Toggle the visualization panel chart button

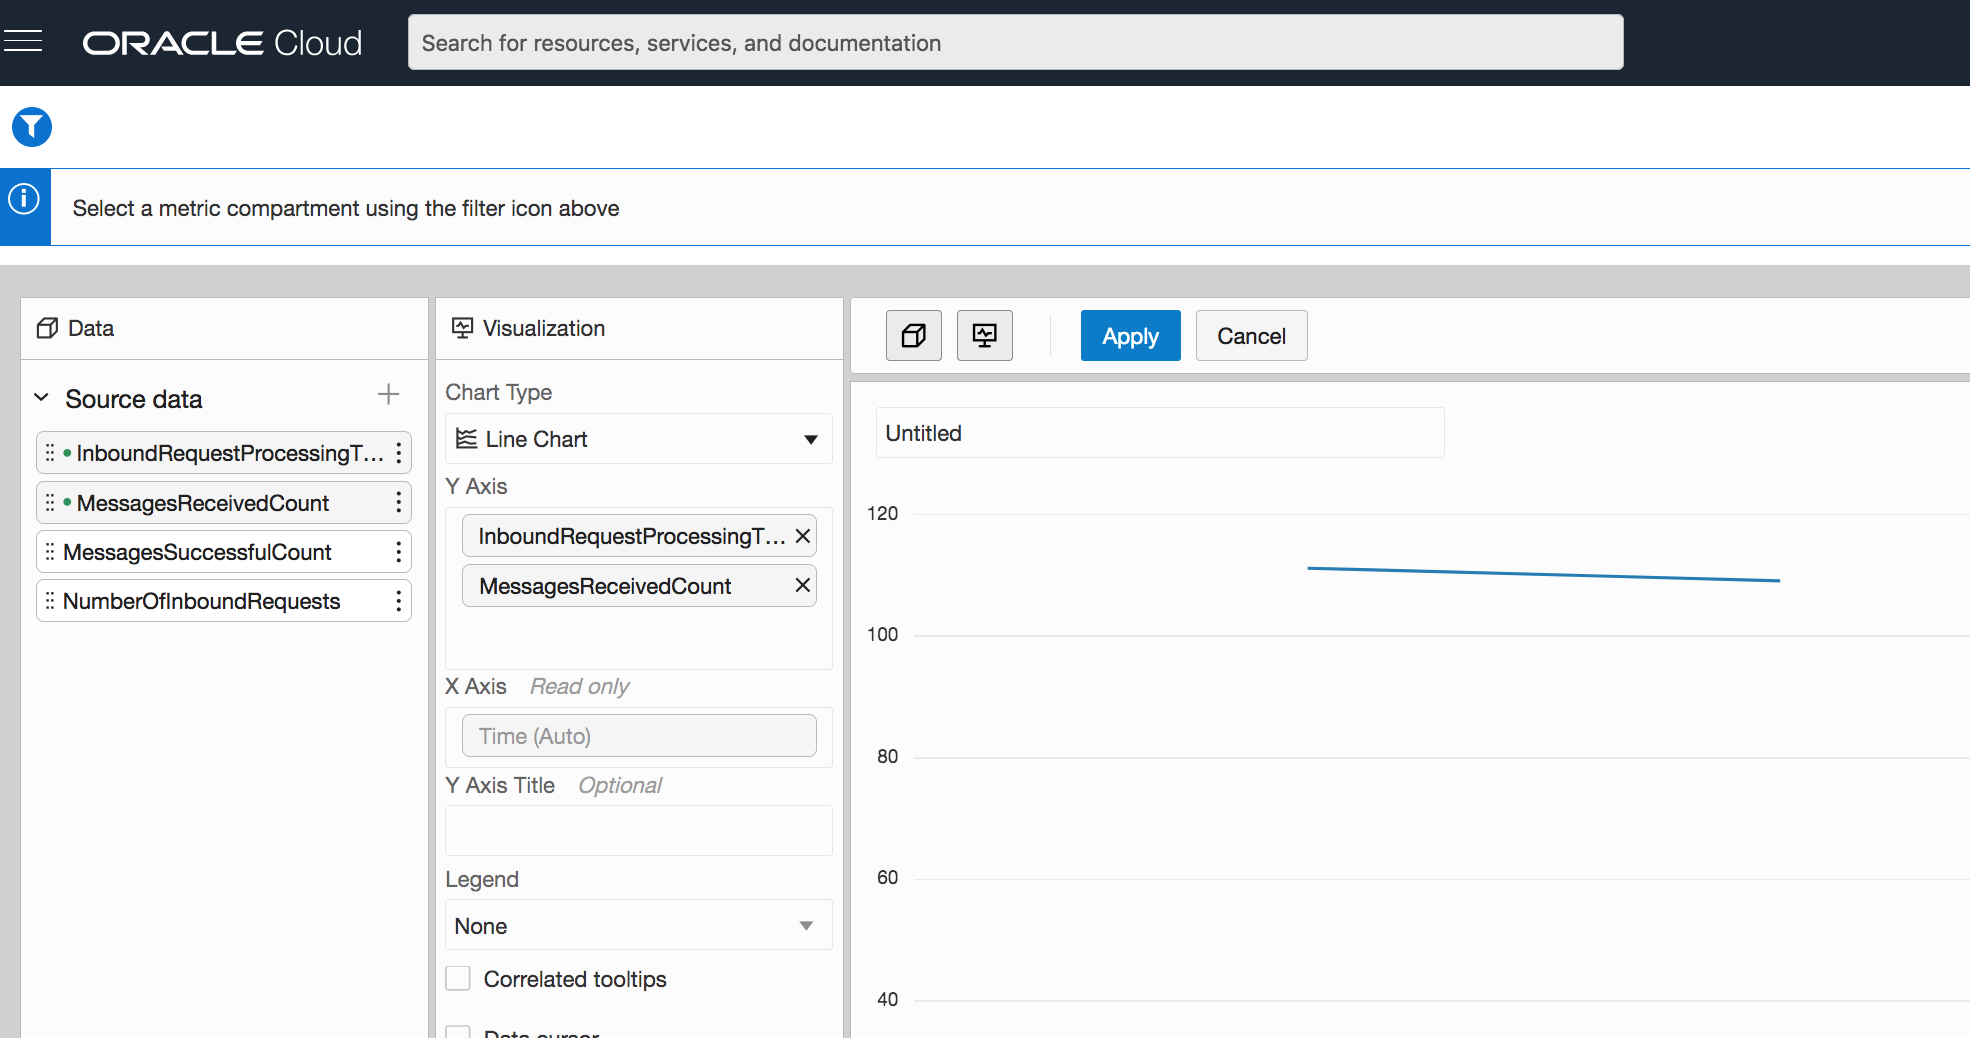coord(984,336)
